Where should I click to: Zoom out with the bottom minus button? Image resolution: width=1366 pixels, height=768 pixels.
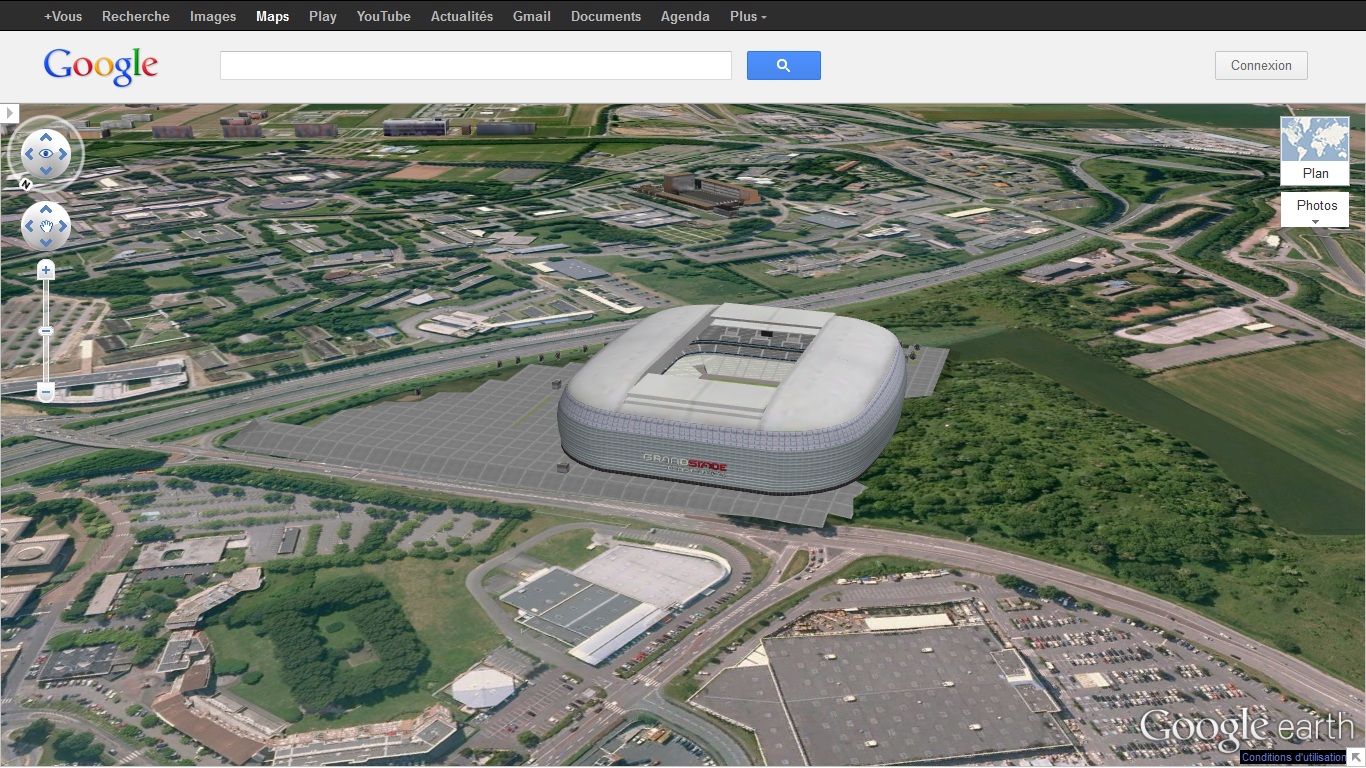coord(46,393)
